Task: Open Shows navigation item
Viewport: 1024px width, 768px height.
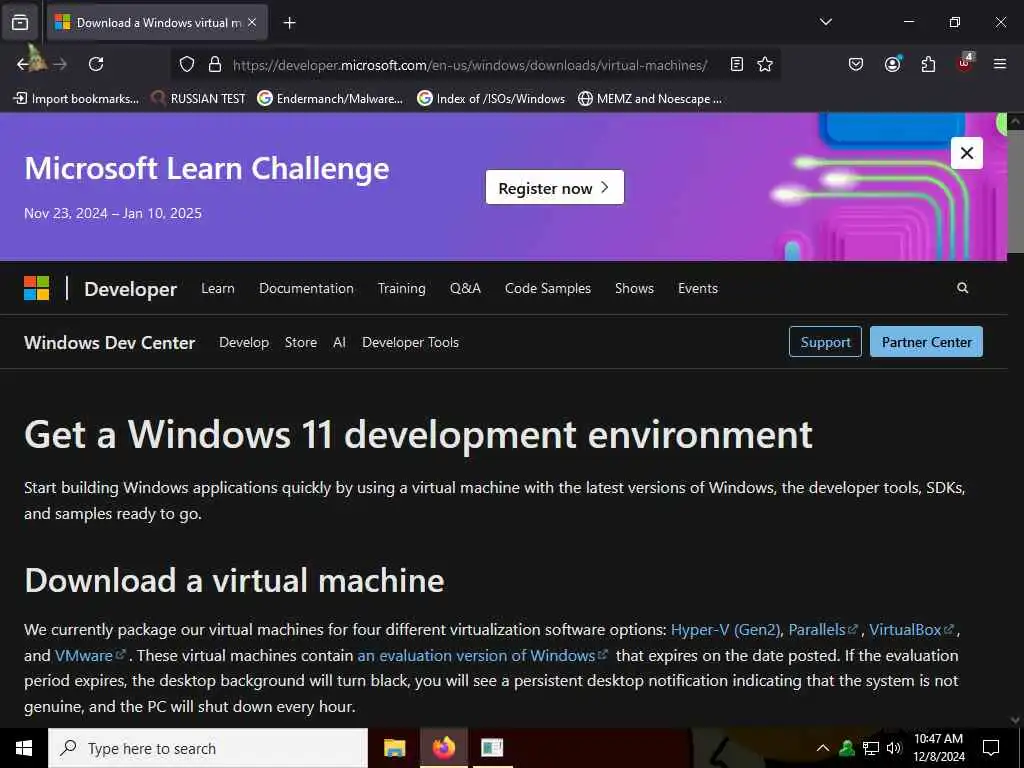Action: tap(634, 288)
